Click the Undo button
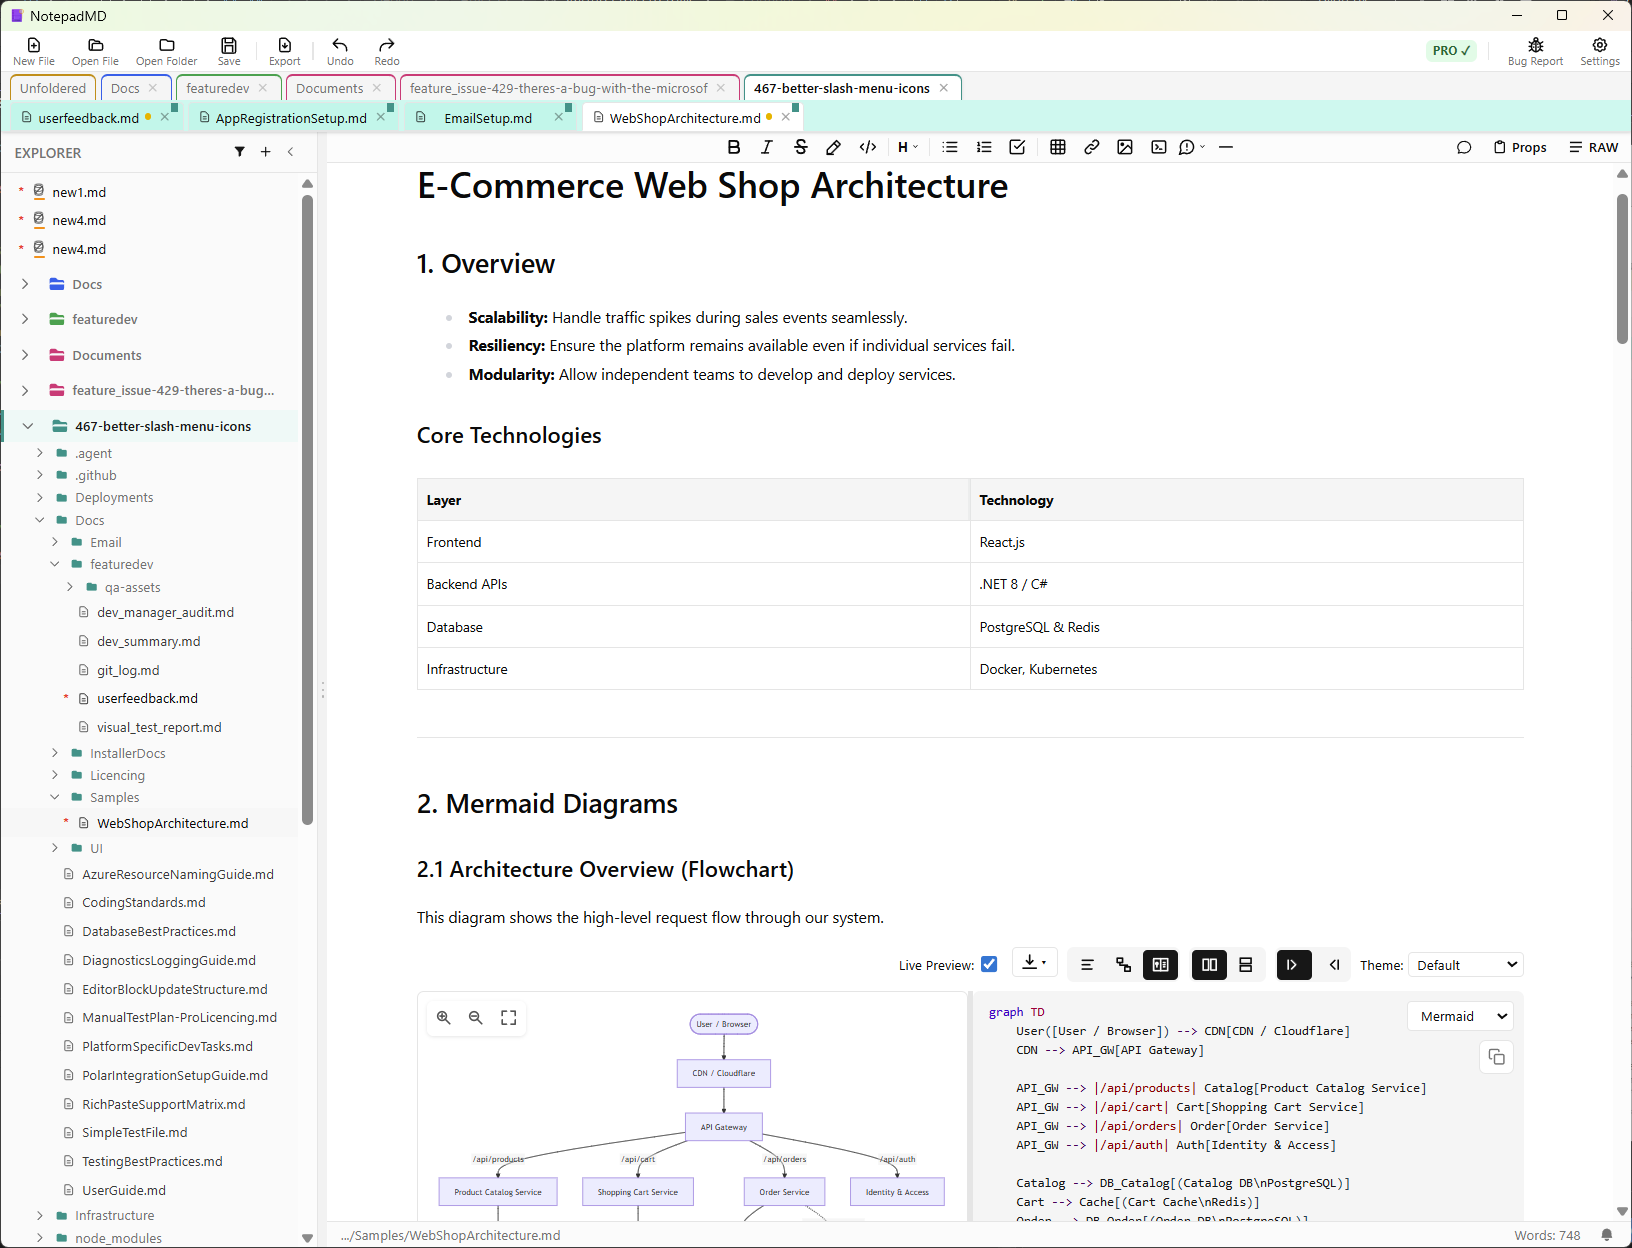 click(x=340, y=51)
